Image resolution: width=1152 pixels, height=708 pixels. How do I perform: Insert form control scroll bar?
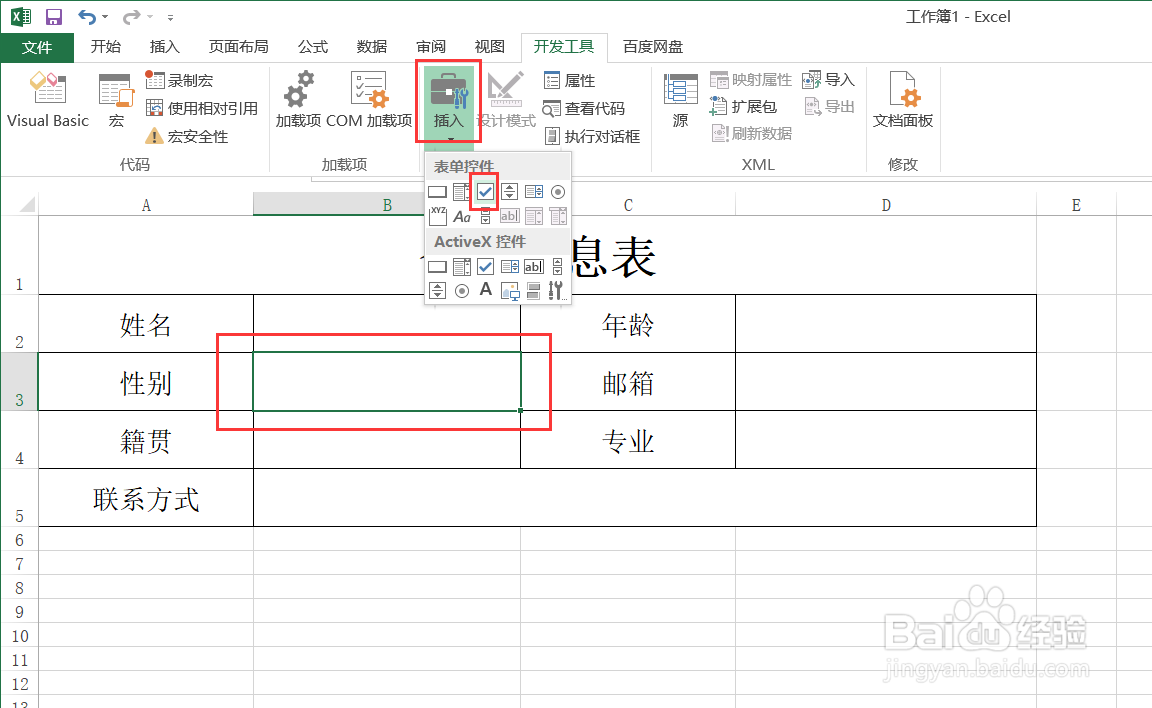coord(485,217)
